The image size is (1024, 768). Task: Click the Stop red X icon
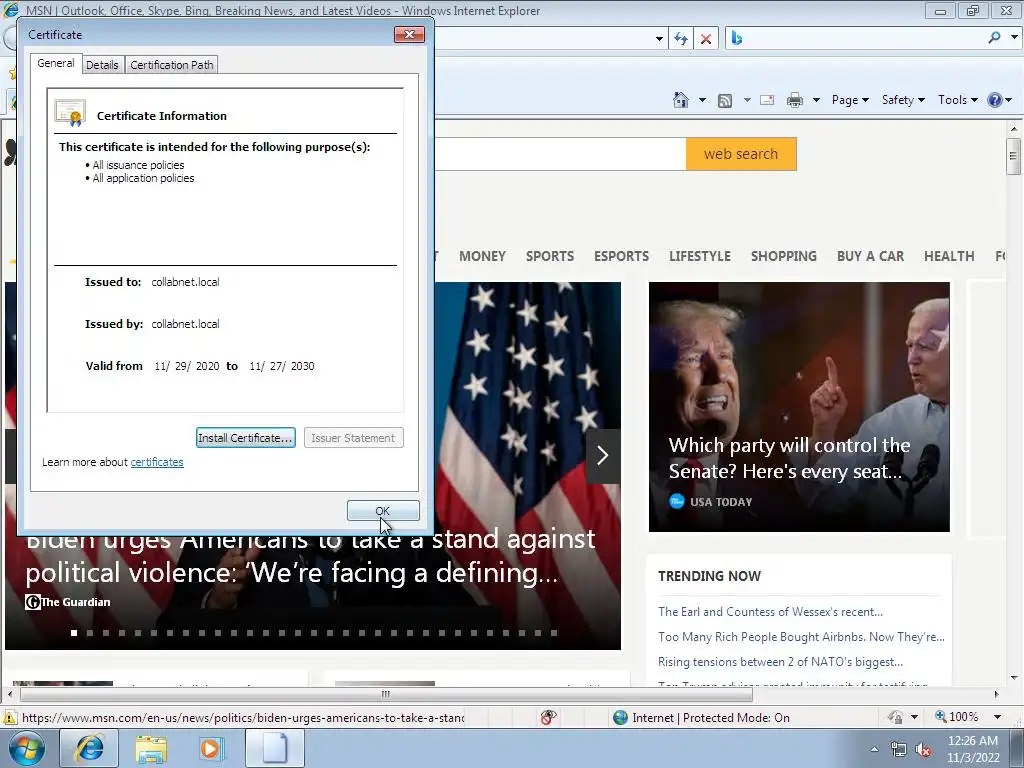706,39
